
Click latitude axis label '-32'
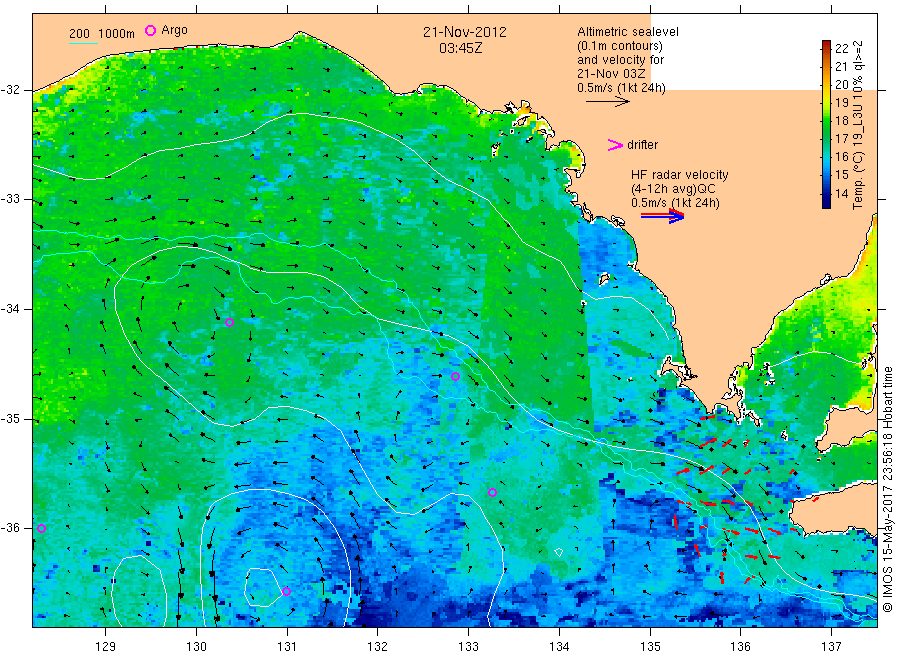click(x=11, y=90)
